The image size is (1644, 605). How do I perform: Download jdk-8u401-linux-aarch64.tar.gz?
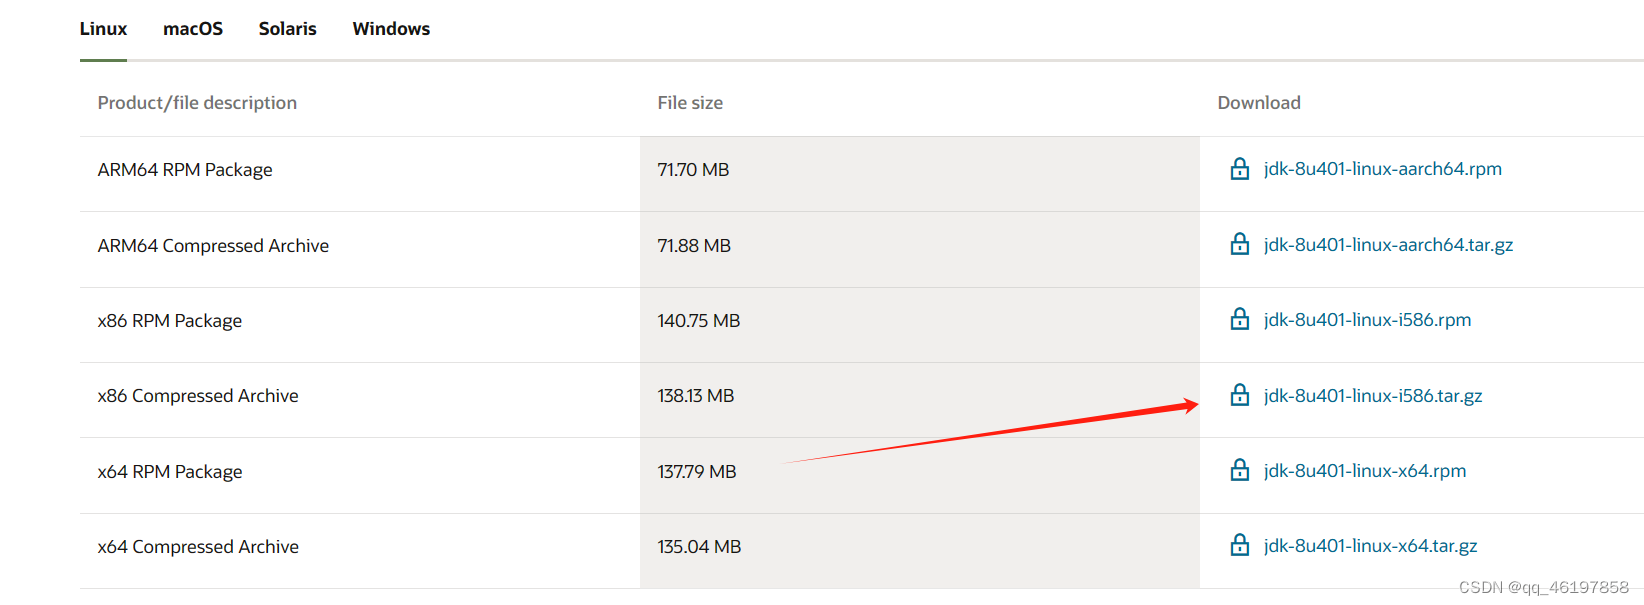pos(1388,245)
